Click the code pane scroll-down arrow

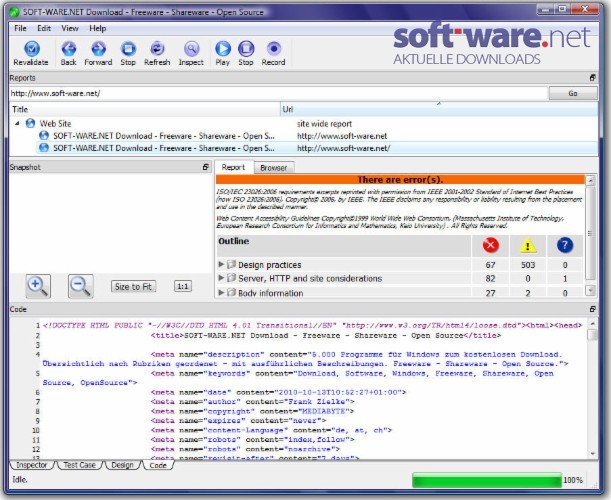coord(593,454)
